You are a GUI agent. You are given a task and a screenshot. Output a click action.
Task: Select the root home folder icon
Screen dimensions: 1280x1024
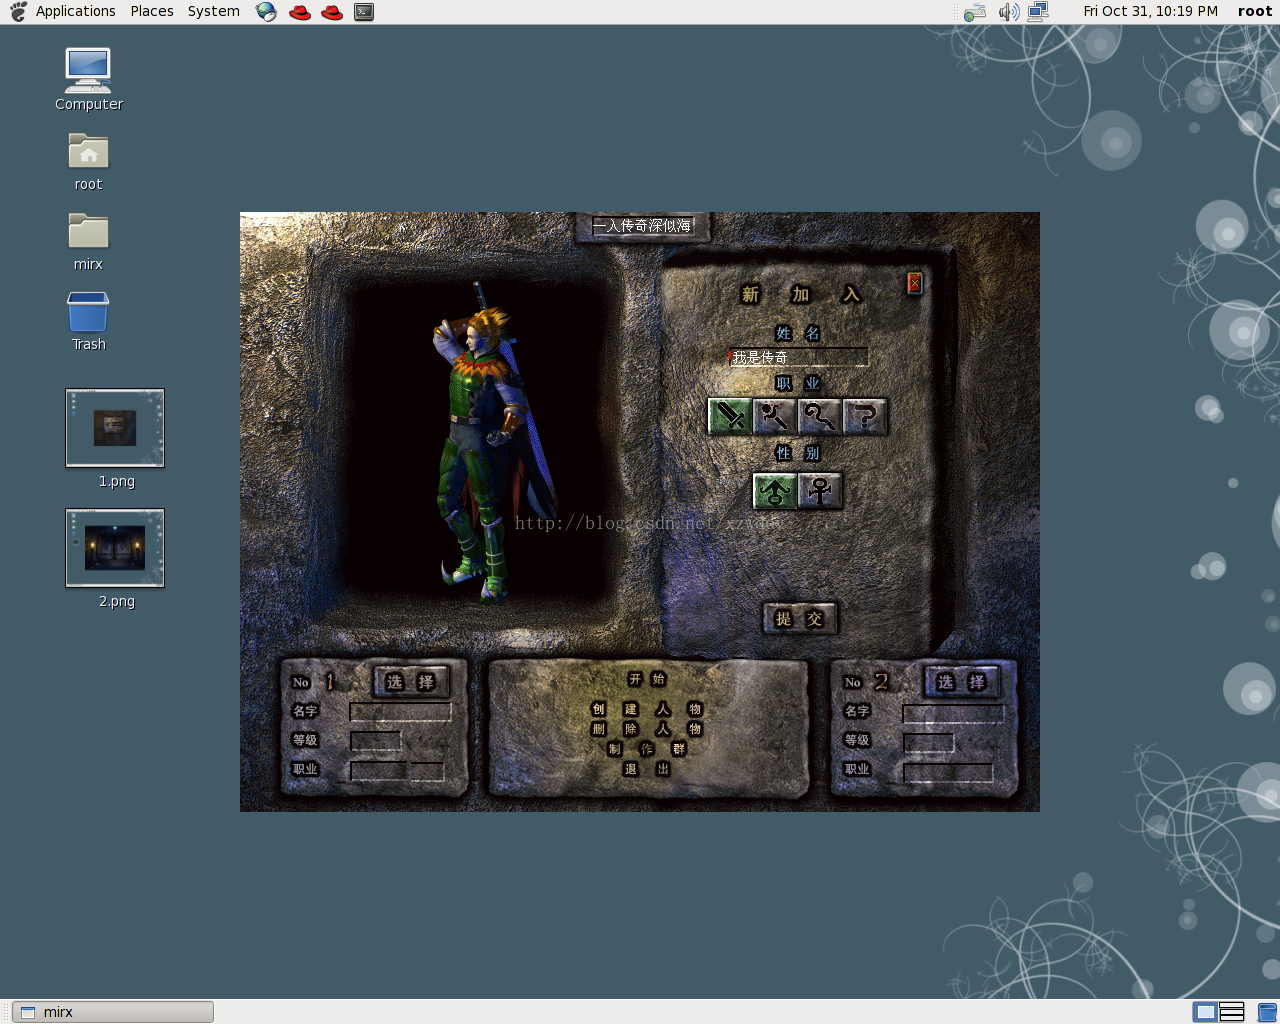click(88, 161)
